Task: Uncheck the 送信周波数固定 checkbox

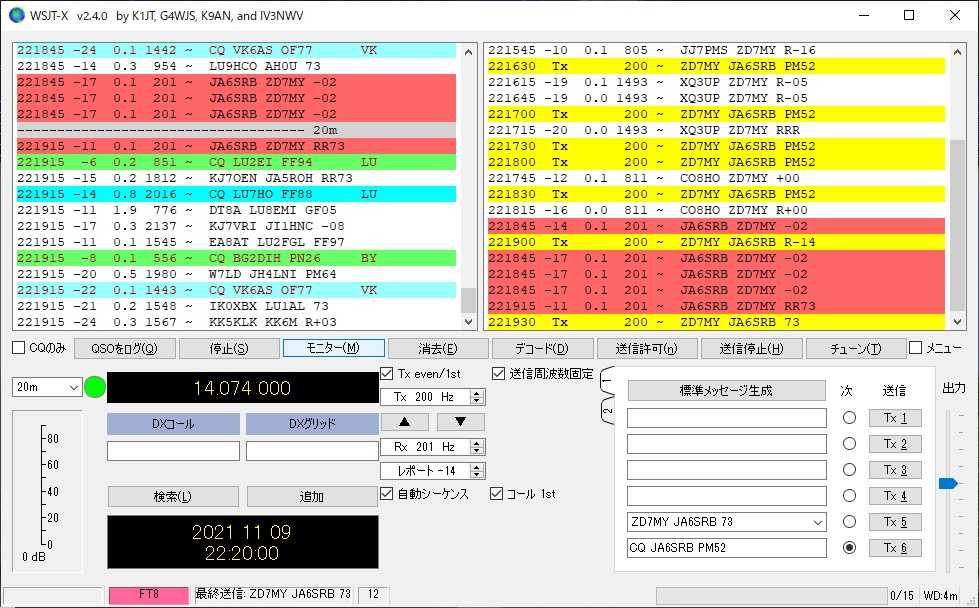Action: click(x=498, y=374)
